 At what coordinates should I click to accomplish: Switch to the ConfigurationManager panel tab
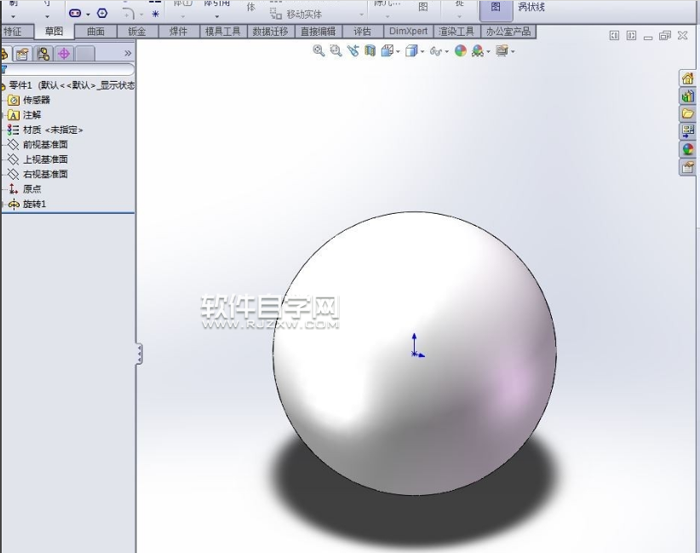[43, 54]
